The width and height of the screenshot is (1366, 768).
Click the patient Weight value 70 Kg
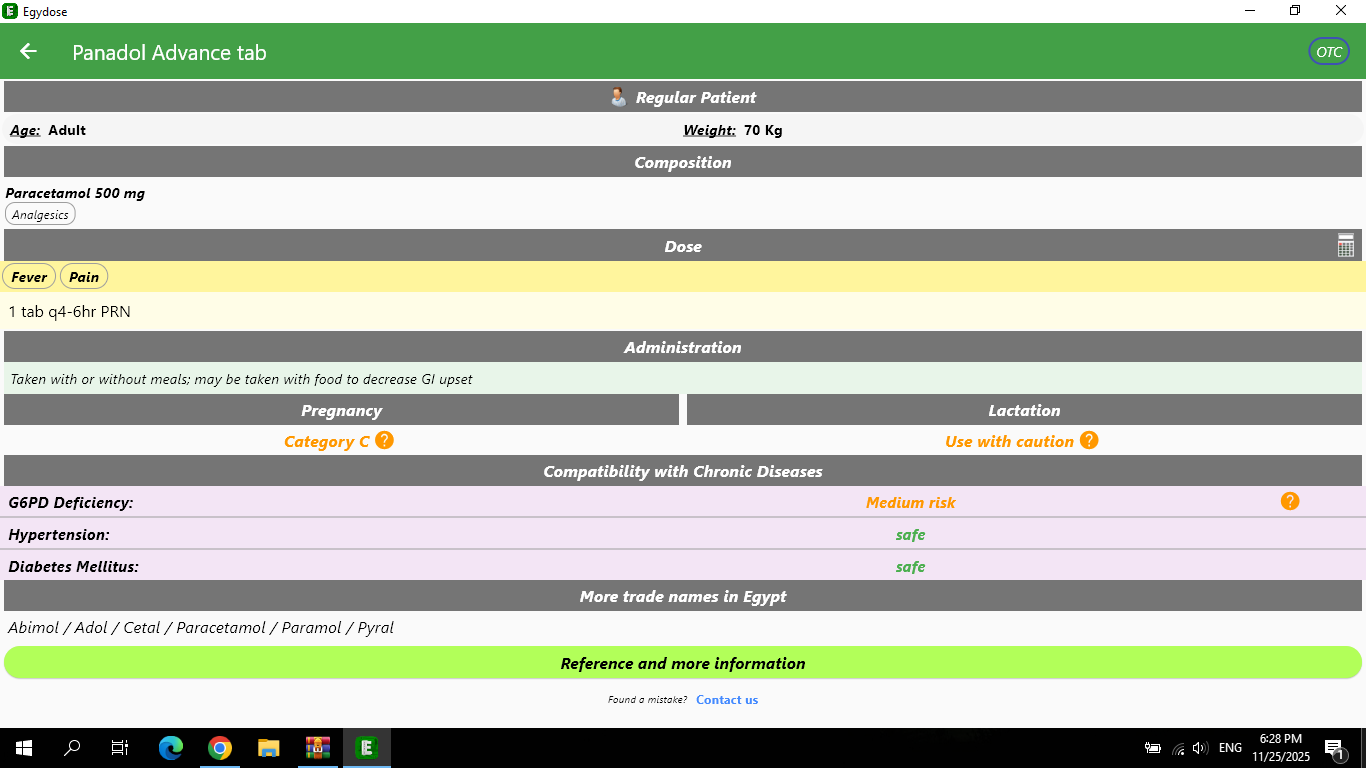pyautogui.click(x=763, y=130)
